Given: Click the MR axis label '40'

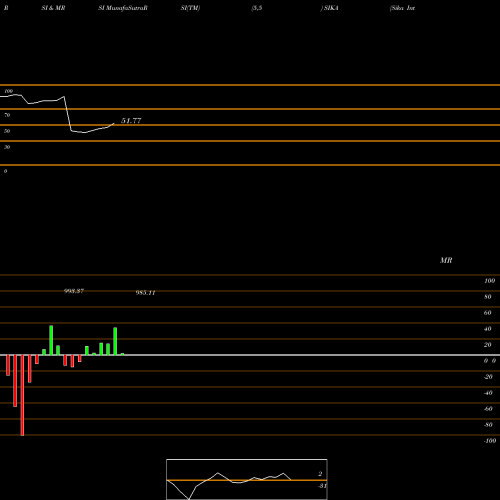Looking at the screenshot, I should point(487,329).
